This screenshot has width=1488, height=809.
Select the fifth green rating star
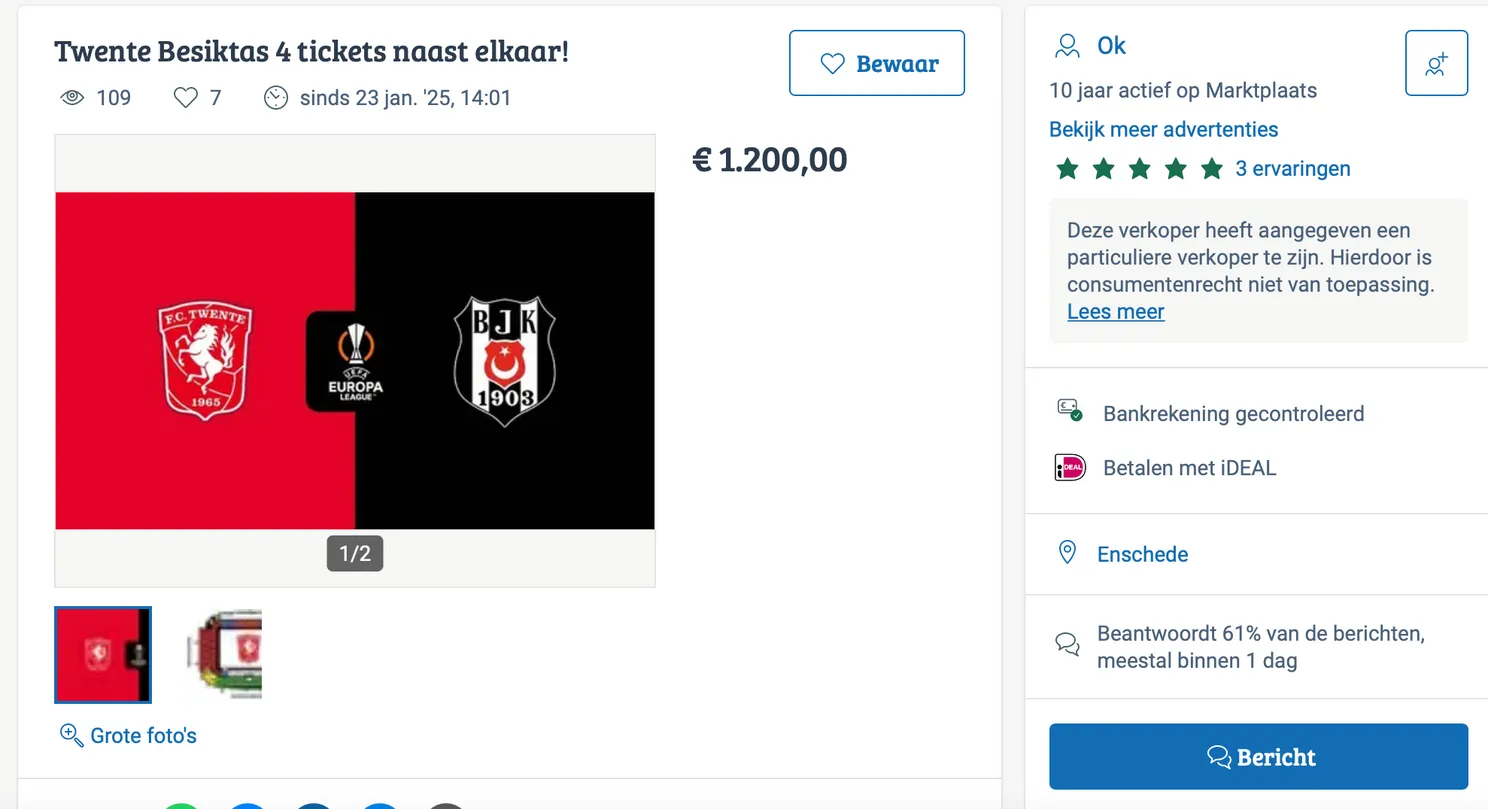tap(1212, 168)
